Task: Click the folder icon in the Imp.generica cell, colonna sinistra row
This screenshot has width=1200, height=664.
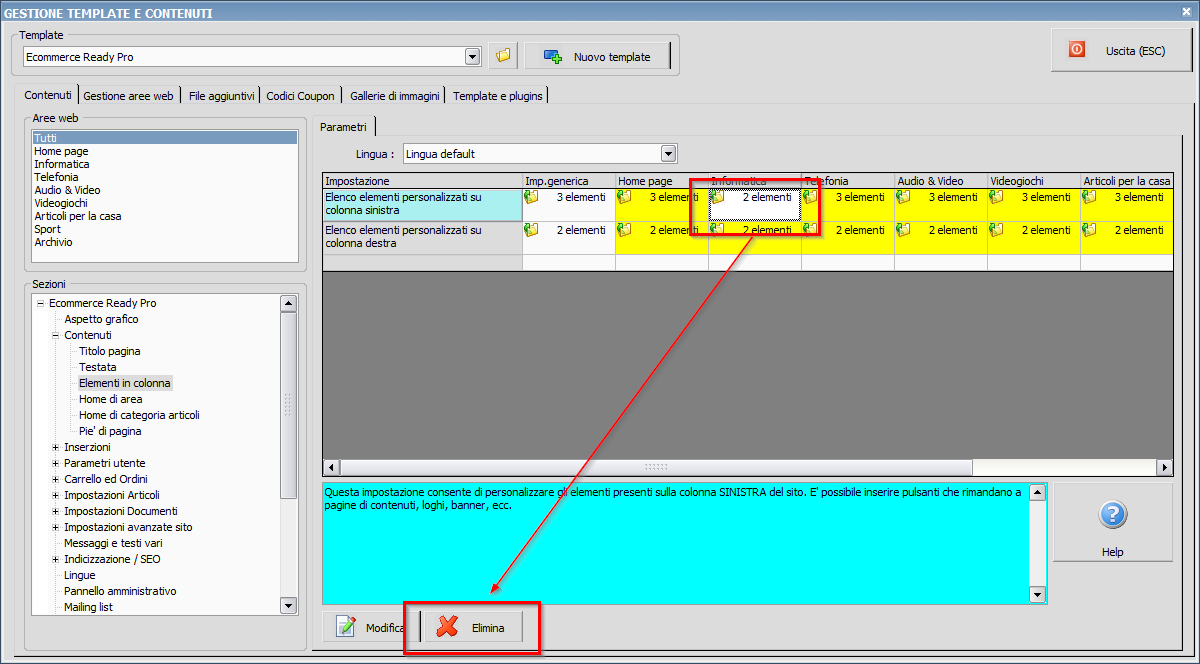Action: (532, 197)
